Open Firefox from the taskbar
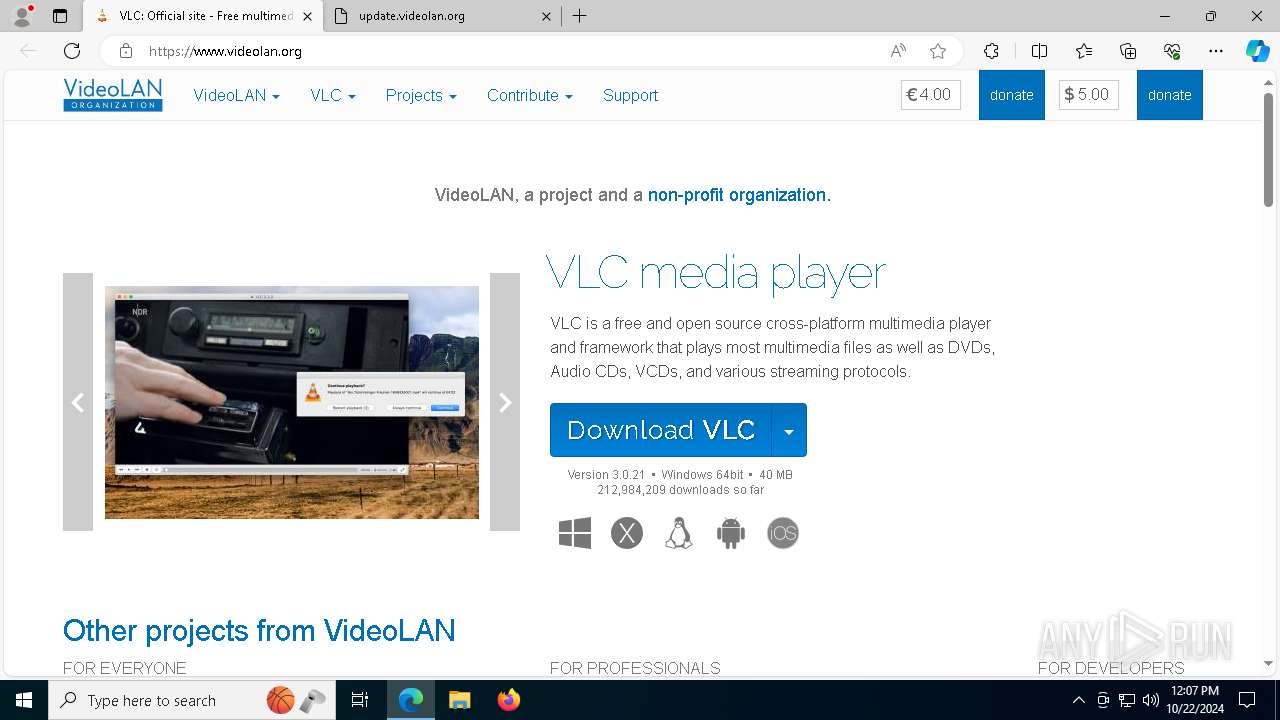Screen dimensions: 1280x720 tap(509, 700)
